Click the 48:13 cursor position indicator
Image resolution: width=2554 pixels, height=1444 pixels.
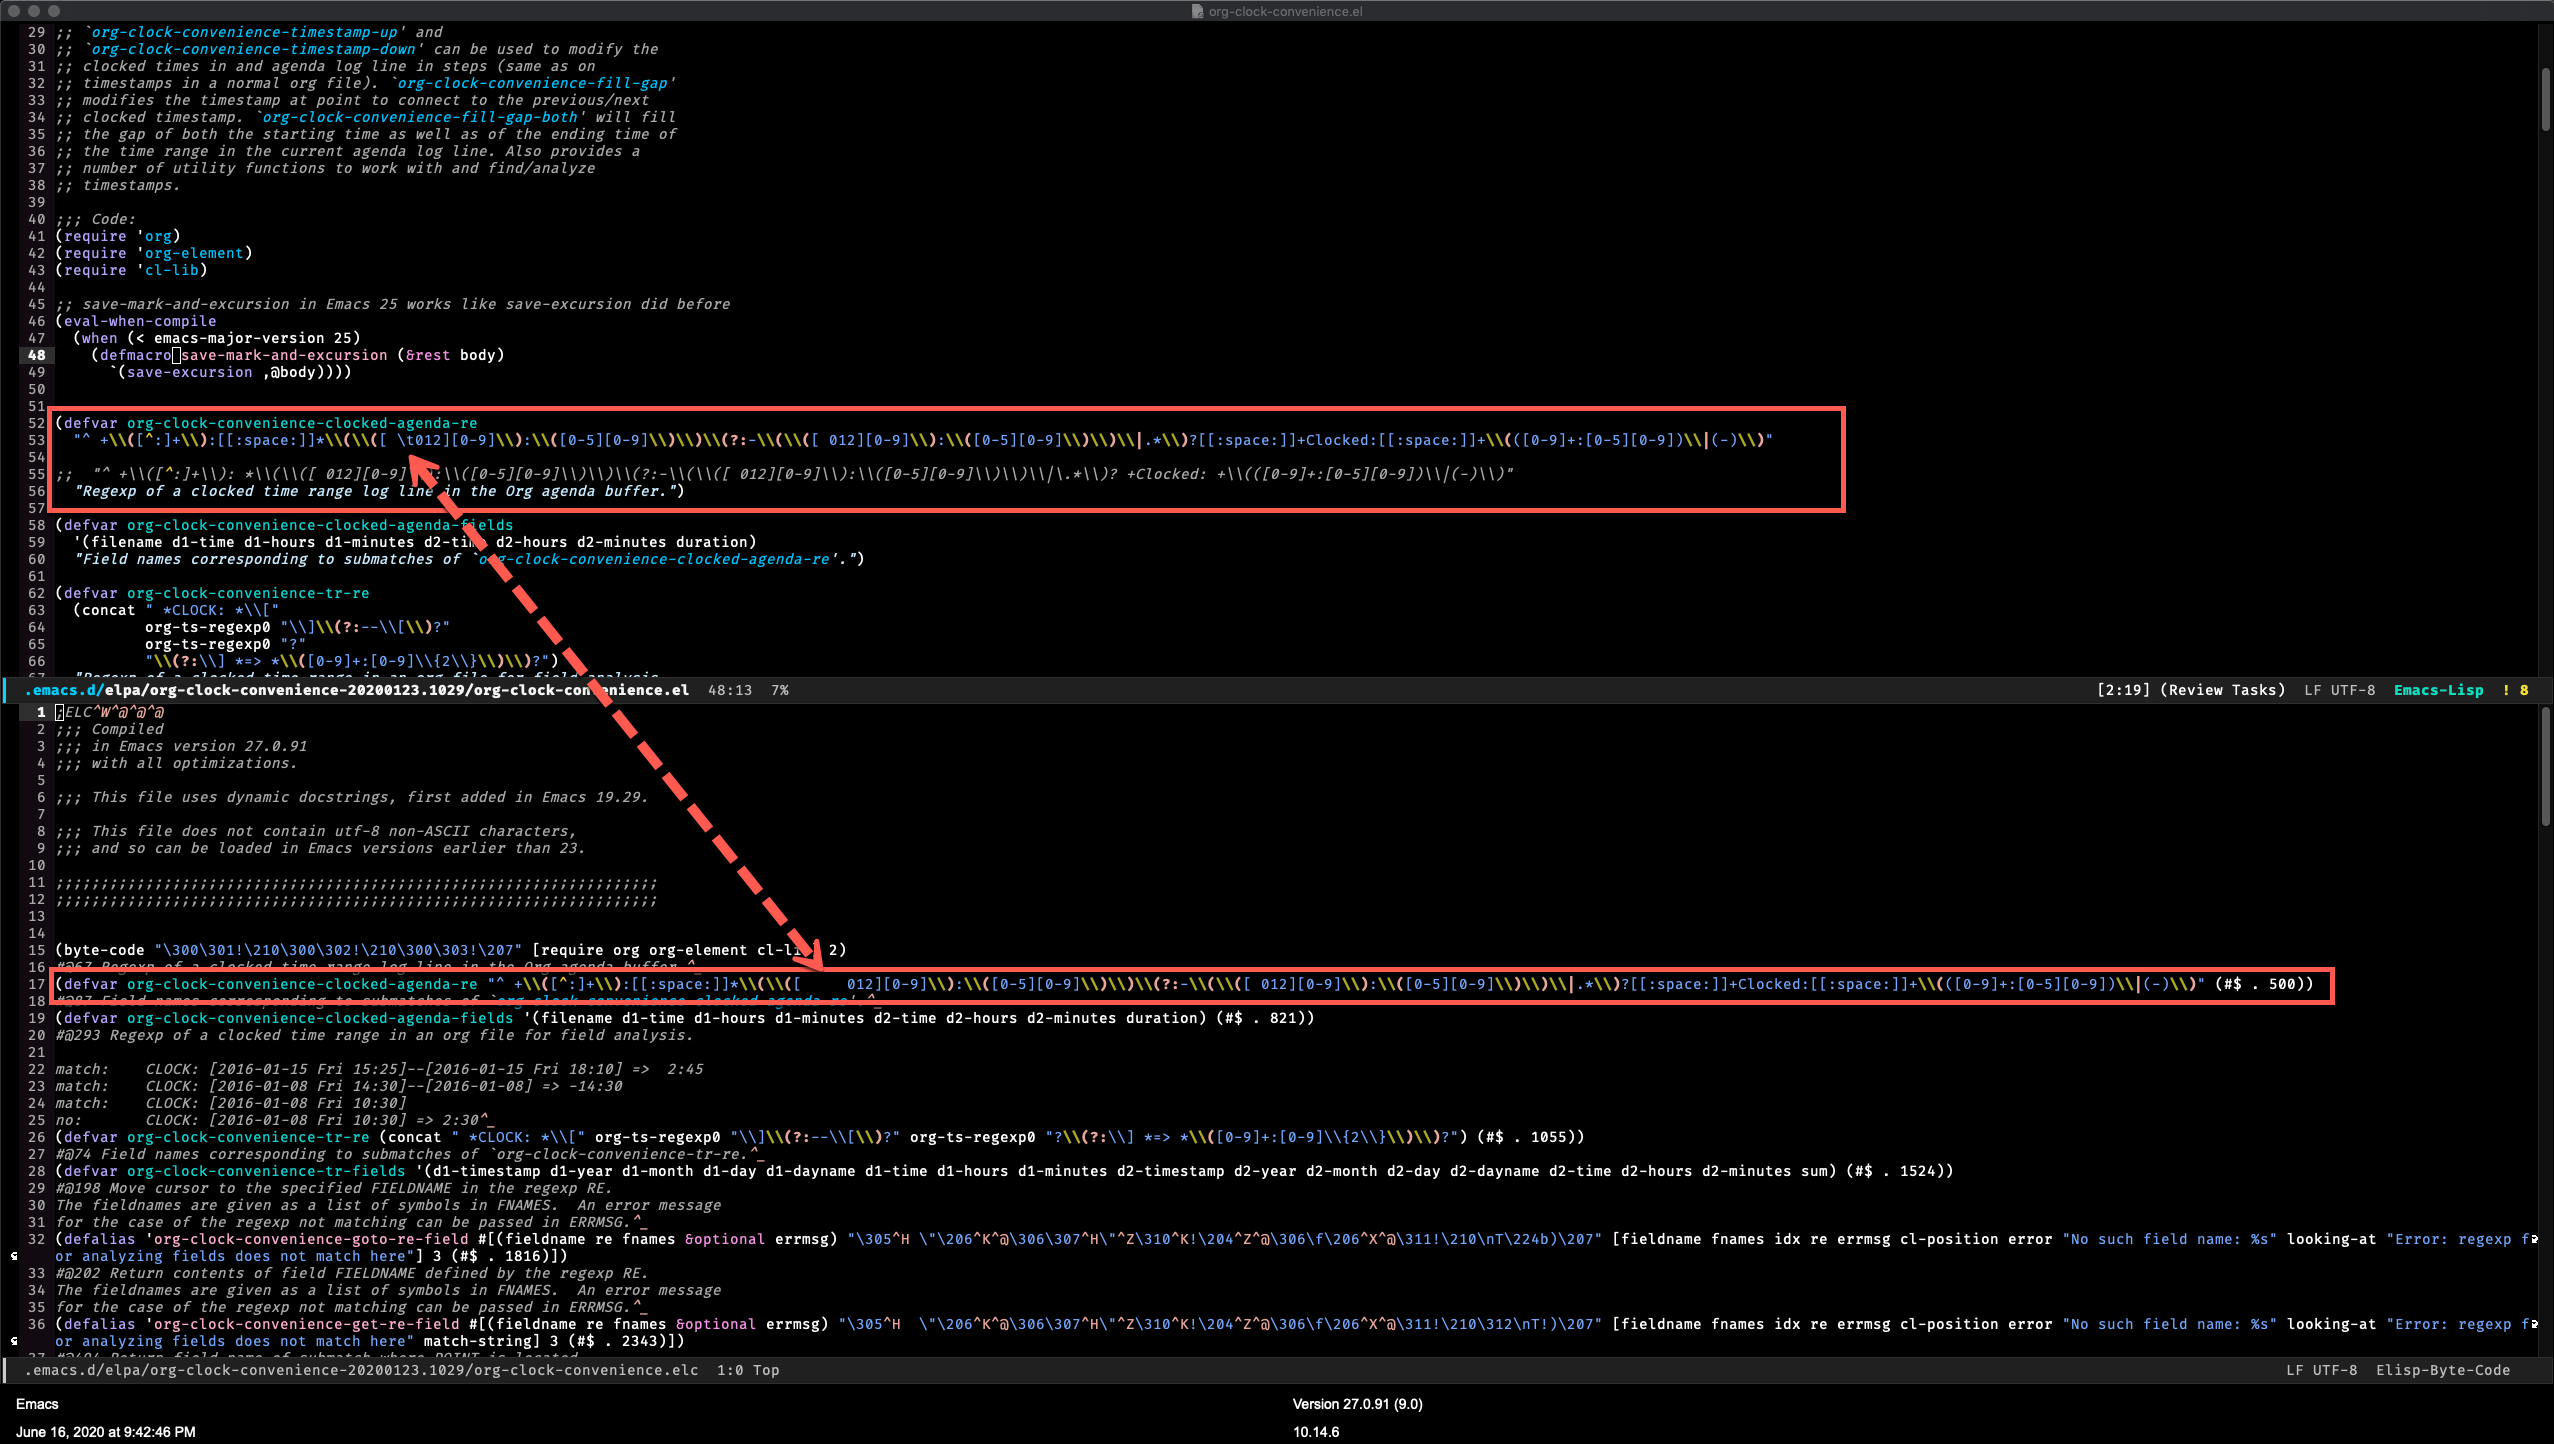pyautogui.click(x=729, y=690)
